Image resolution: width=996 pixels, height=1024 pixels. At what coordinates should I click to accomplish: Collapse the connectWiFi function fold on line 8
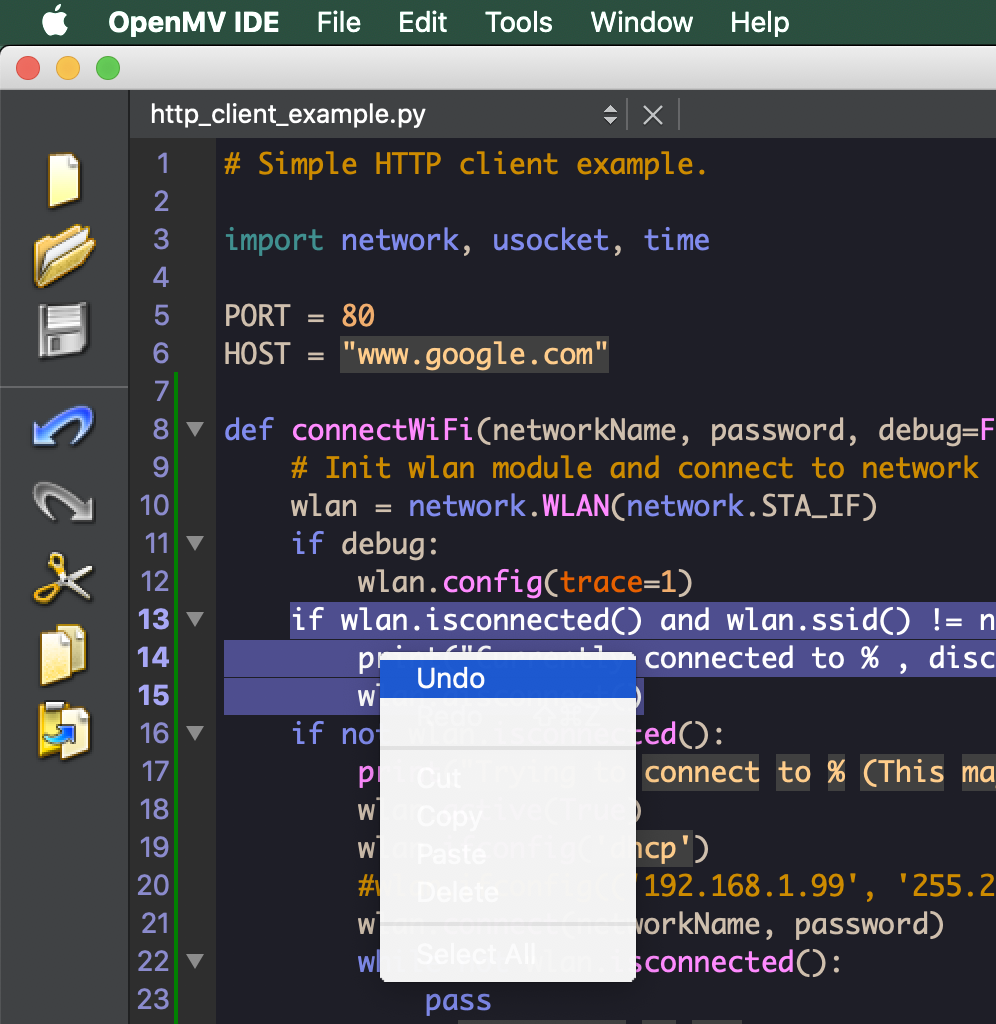(x=195, y=430)
